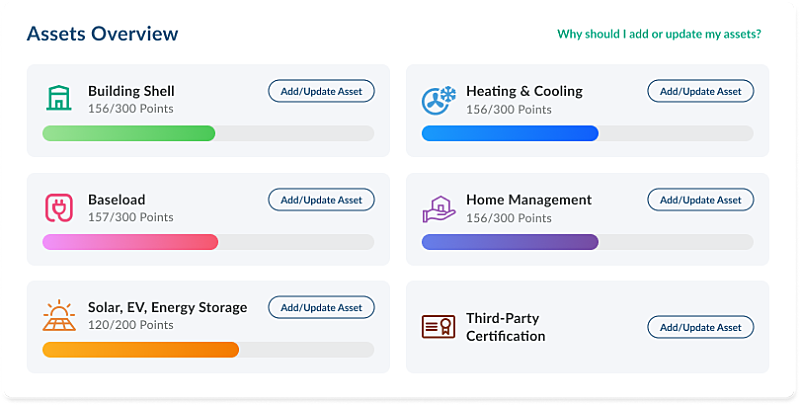The width and height of the screenshot is (800, 405).
Task: Select the Third-Party Certification title text
Action: pos(506,327)
